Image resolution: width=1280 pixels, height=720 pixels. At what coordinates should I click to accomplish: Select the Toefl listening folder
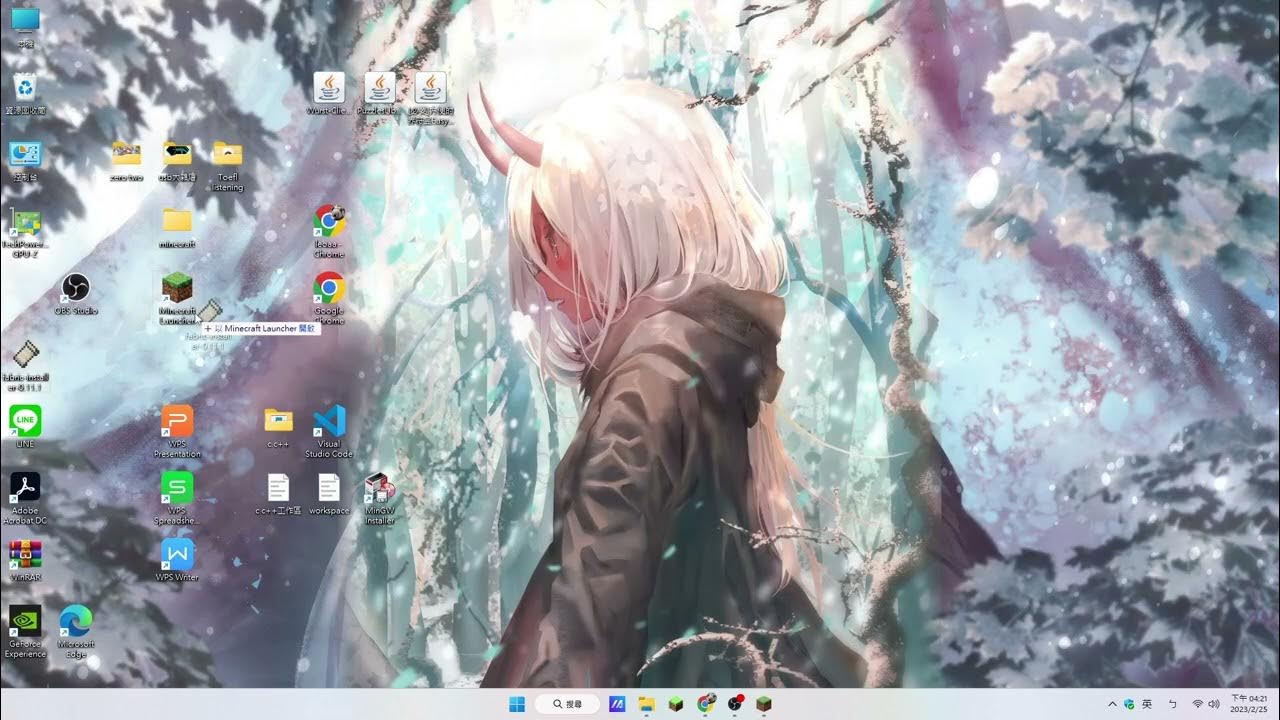(227, 165)
